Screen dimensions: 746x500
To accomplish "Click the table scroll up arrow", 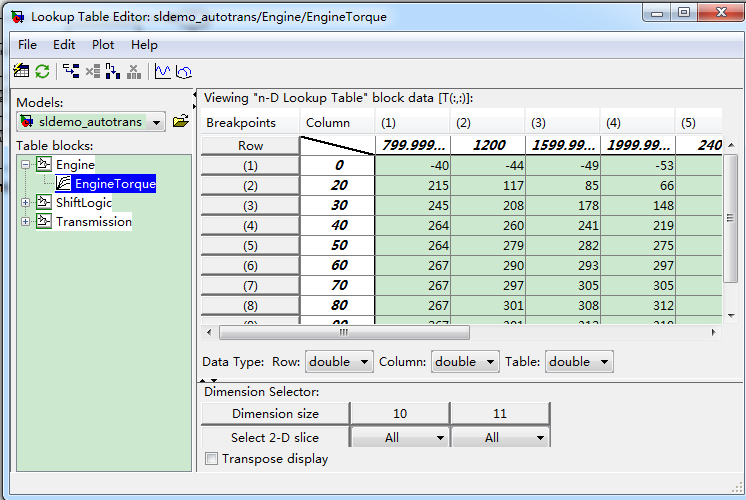I will point(731,145).
